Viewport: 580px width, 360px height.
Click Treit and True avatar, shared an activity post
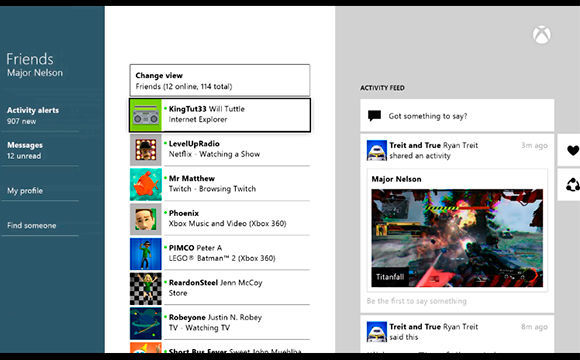(377, 150)
